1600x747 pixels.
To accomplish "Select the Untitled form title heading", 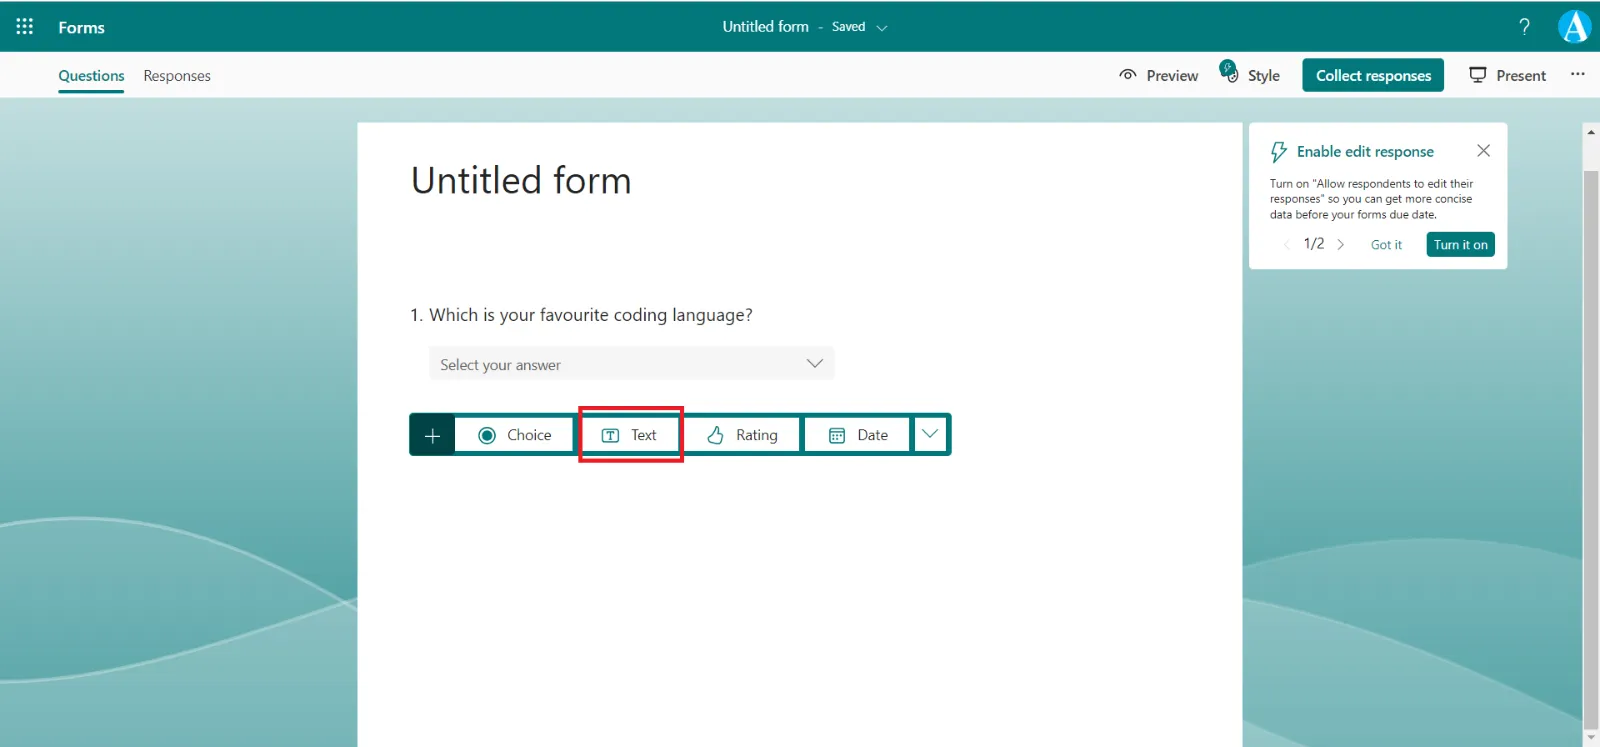I will pos(521,181).
